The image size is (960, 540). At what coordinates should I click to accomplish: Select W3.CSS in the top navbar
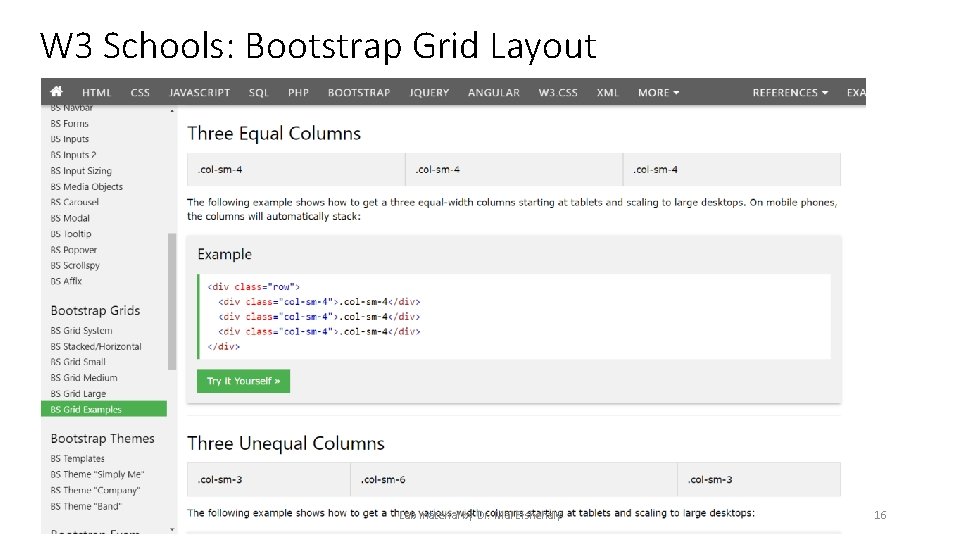(x=558, y=92)
